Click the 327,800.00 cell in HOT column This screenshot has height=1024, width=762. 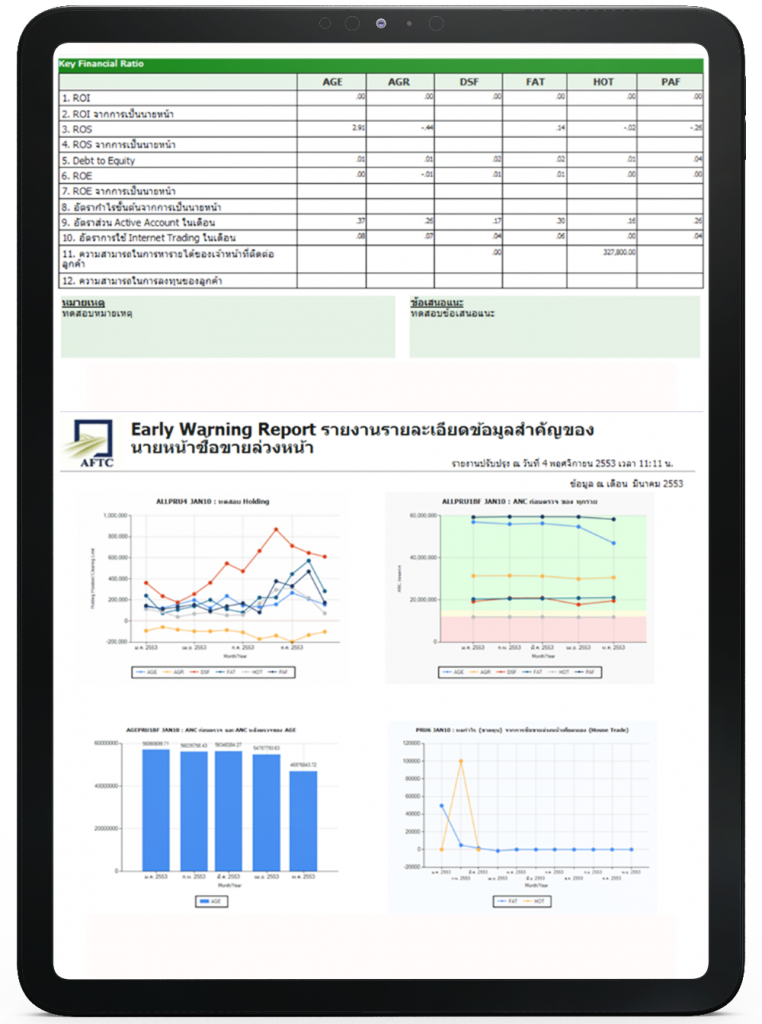pyautogui.click(x=618, y=252)
